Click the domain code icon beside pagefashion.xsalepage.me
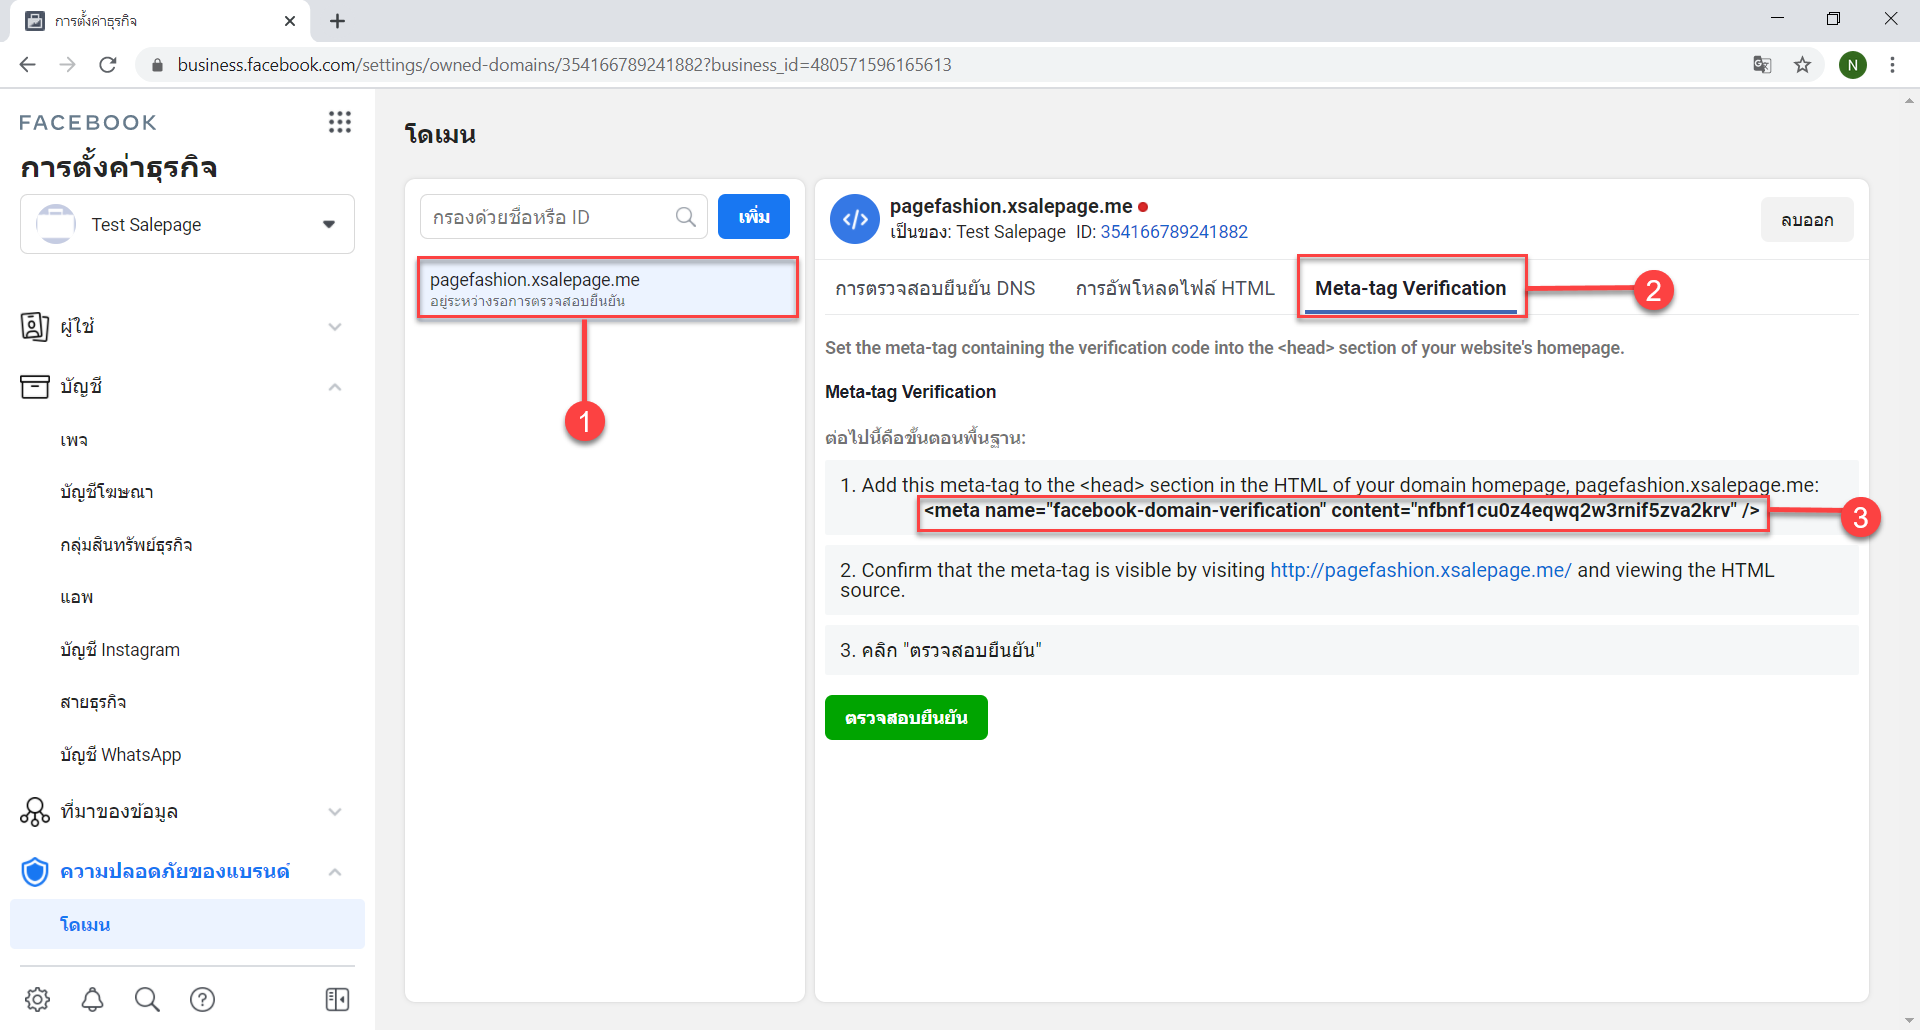Image resolution: width=1920 pixels, height=1030 pixels. point(855,219)
